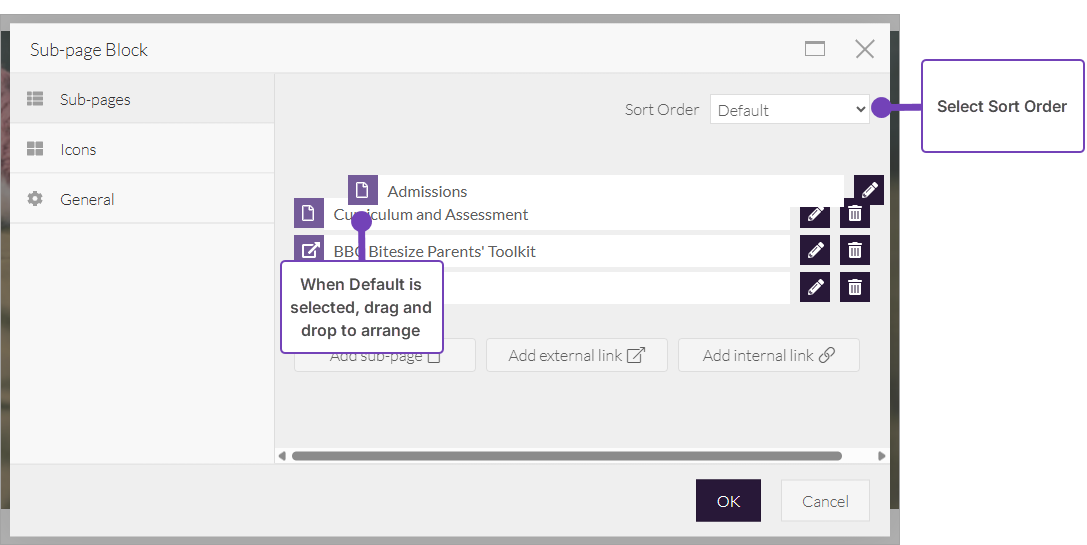Click the external link icon beside BBC Bitesize
The height and width of the screenshot is (545, 1087).
pyautogui.click(x=309, y=250)
